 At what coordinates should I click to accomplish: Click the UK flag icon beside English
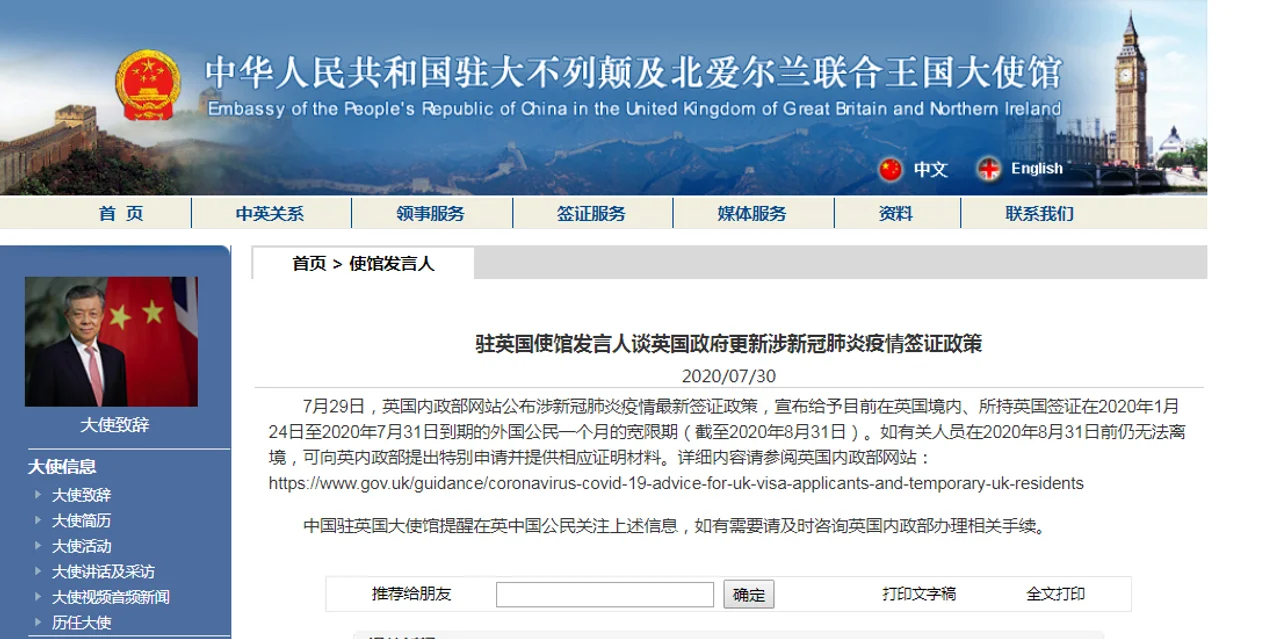pyautogui.click(x=988, y=169)
